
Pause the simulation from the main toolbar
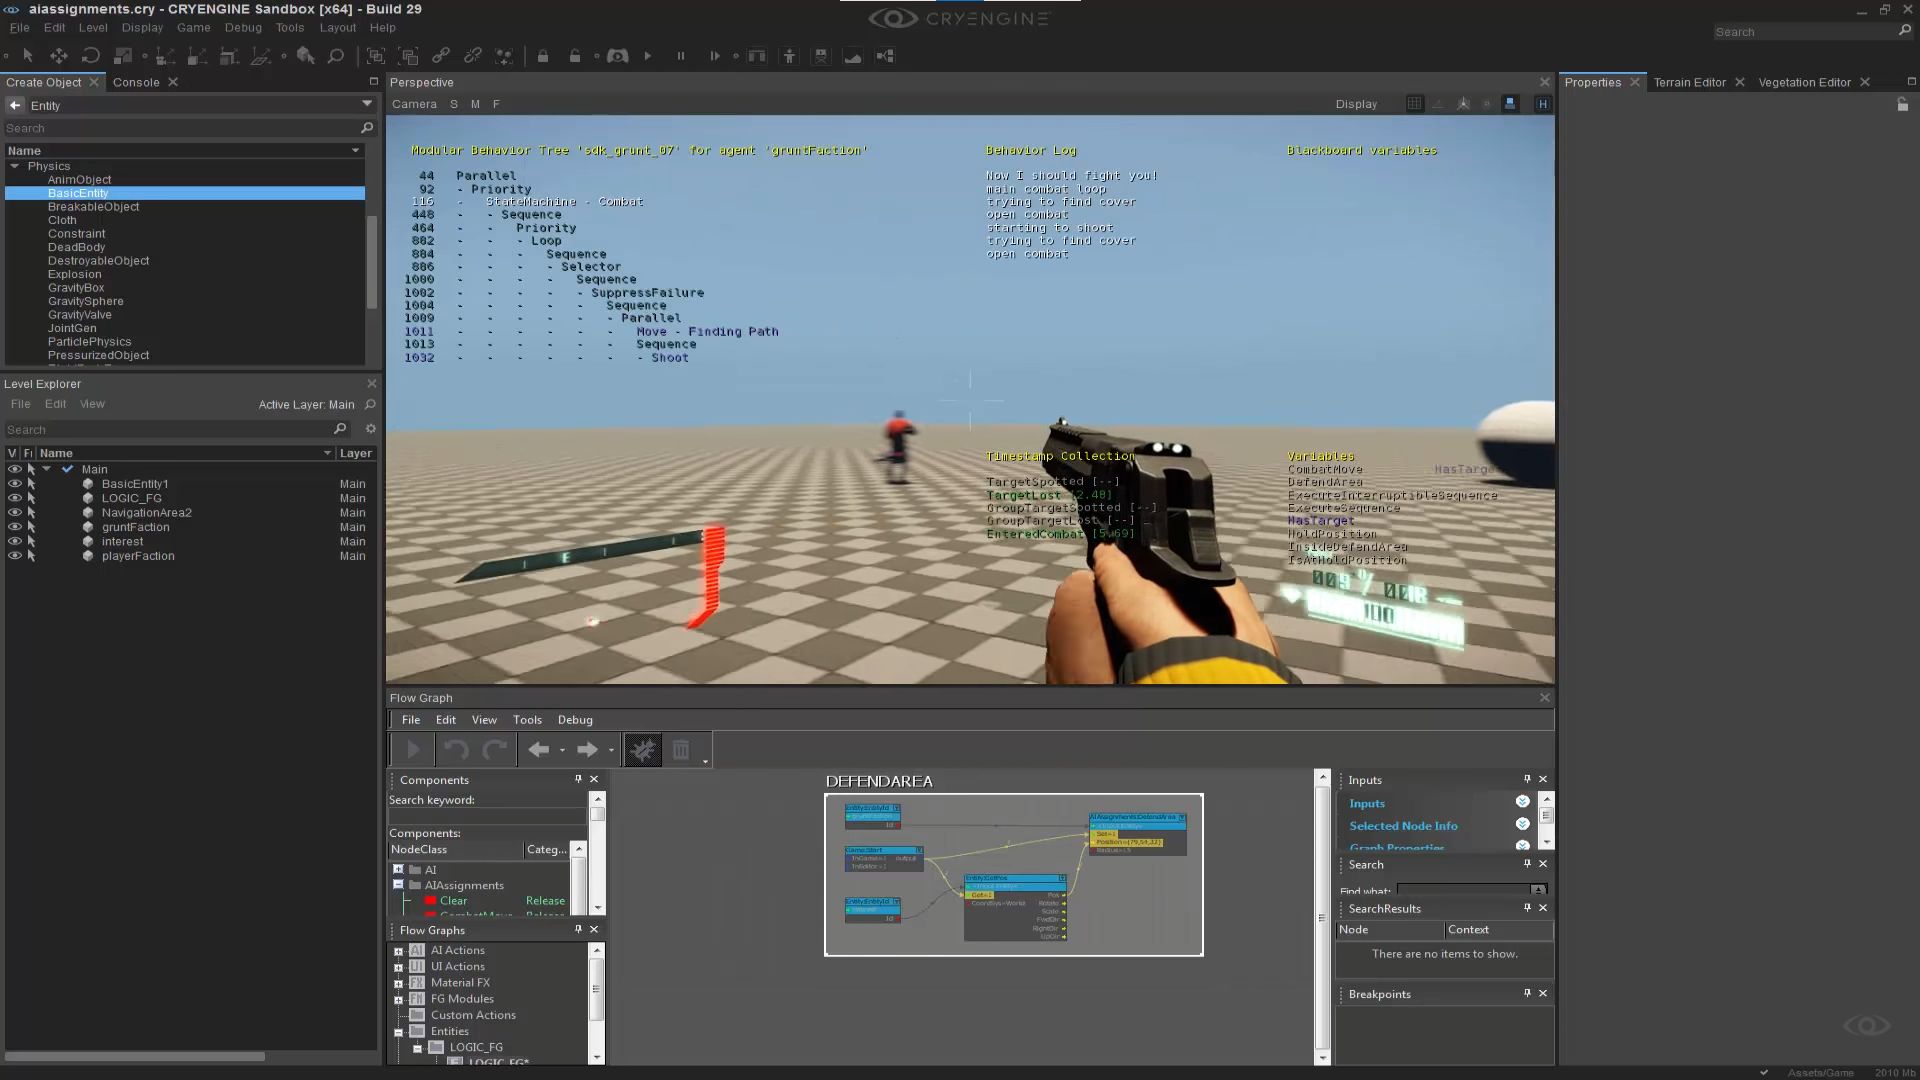coord(681,56)
